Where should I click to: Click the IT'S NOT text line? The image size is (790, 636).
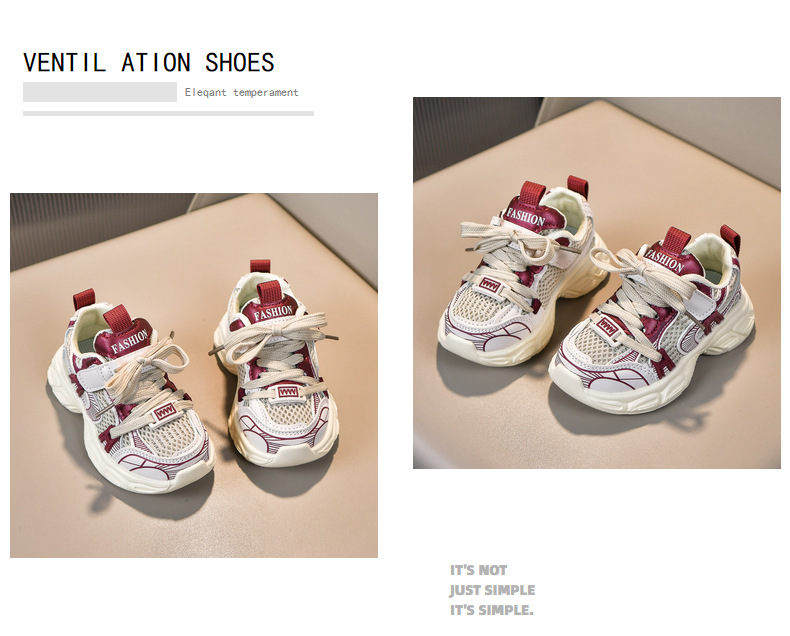[x=479, y=570]
